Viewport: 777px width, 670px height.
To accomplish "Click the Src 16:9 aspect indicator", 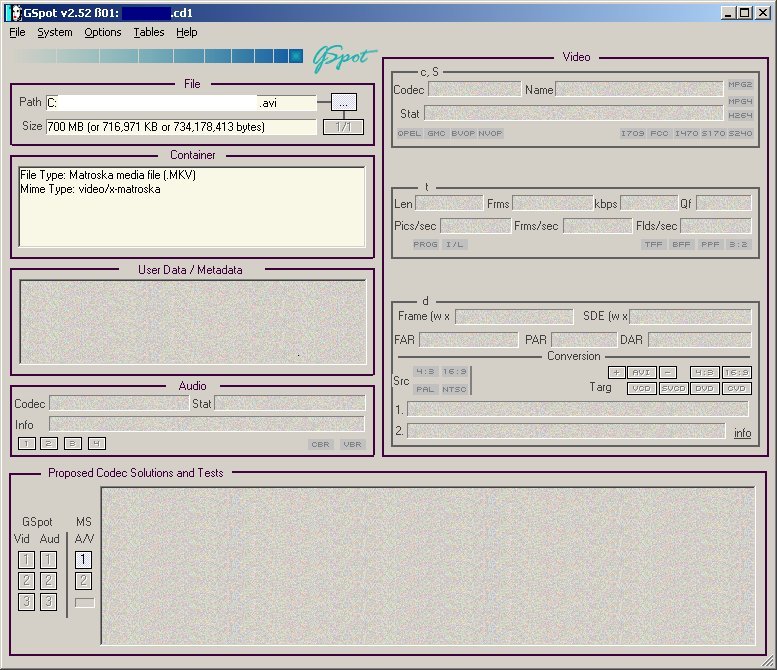I will [454, 372].
